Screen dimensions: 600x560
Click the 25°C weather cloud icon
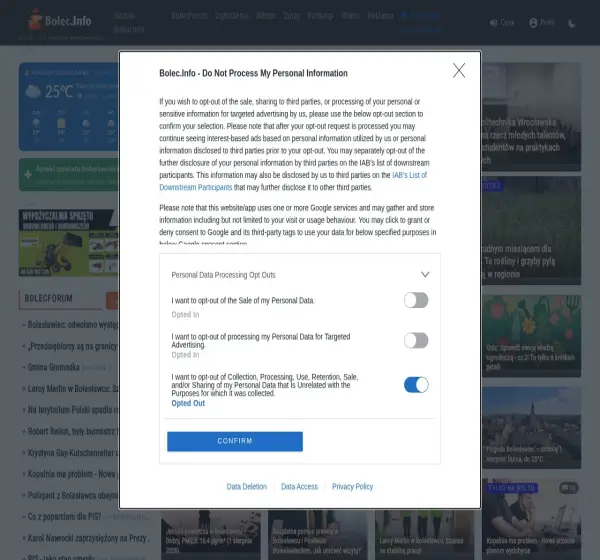(x=33, y=91)
